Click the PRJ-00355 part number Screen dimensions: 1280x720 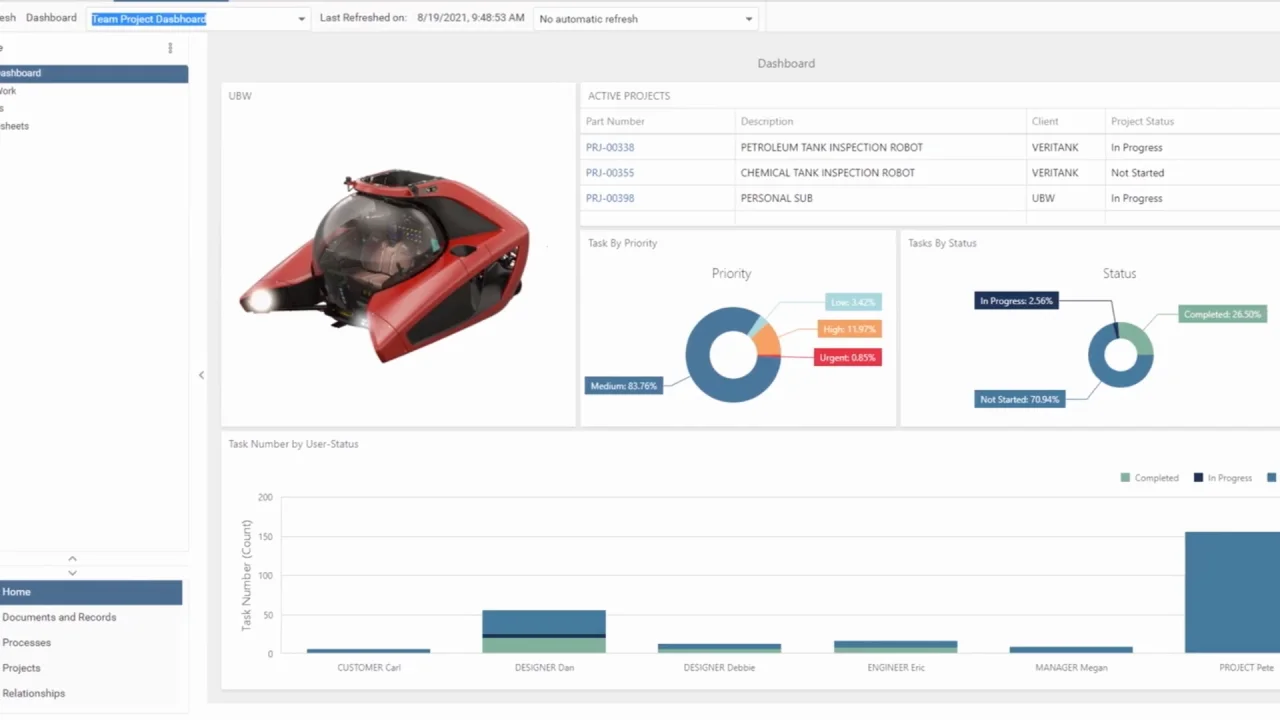point(610,173)
